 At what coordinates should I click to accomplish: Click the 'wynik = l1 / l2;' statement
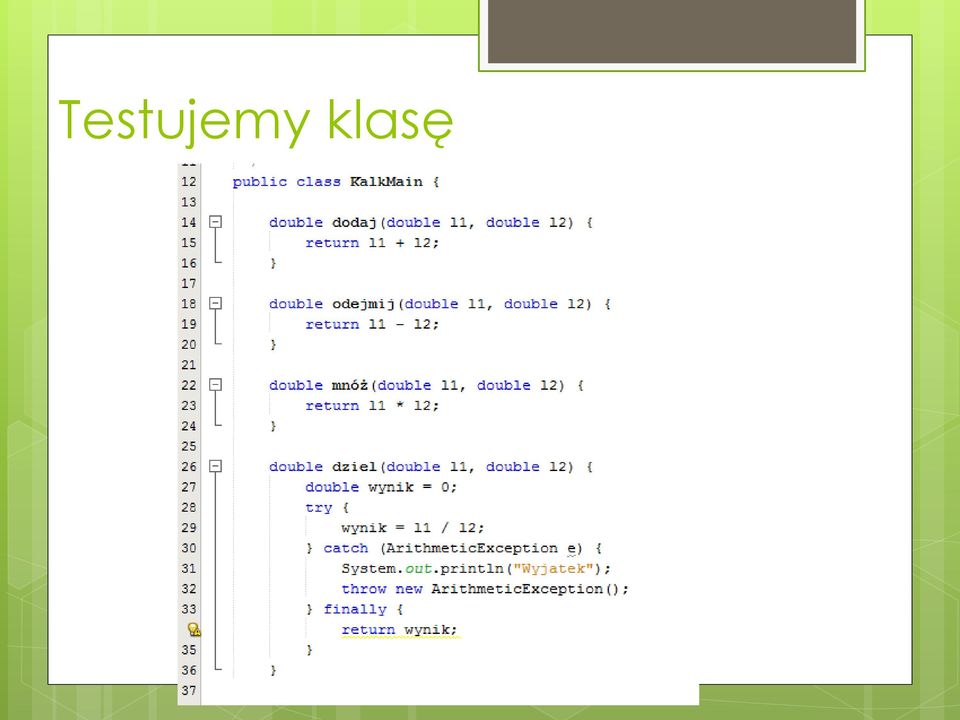[x=413, y=528]
